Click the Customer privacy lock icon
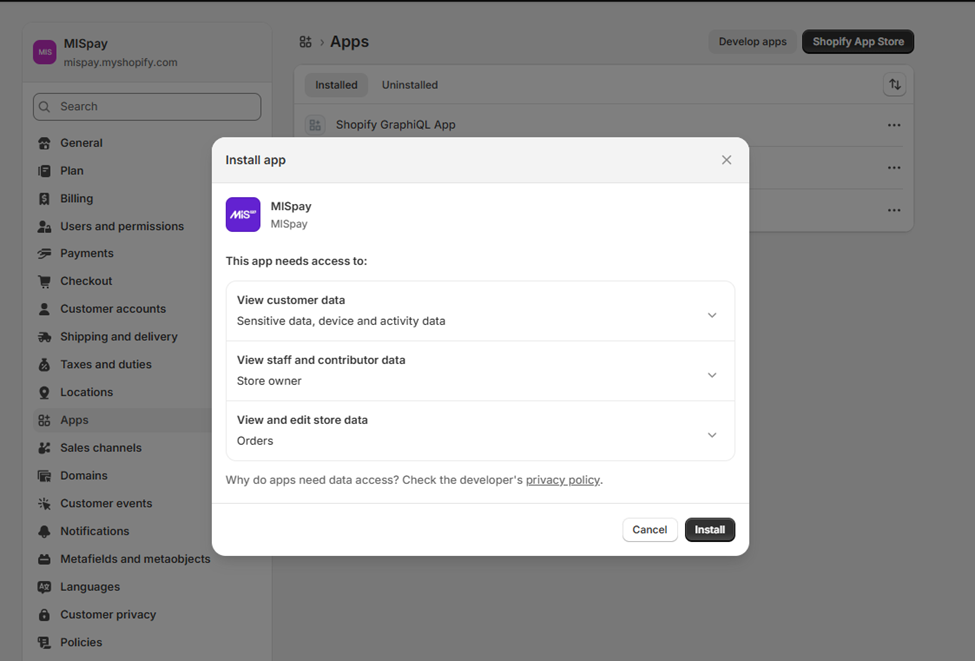This screenshot has height=661, width=975. [44, 615]
